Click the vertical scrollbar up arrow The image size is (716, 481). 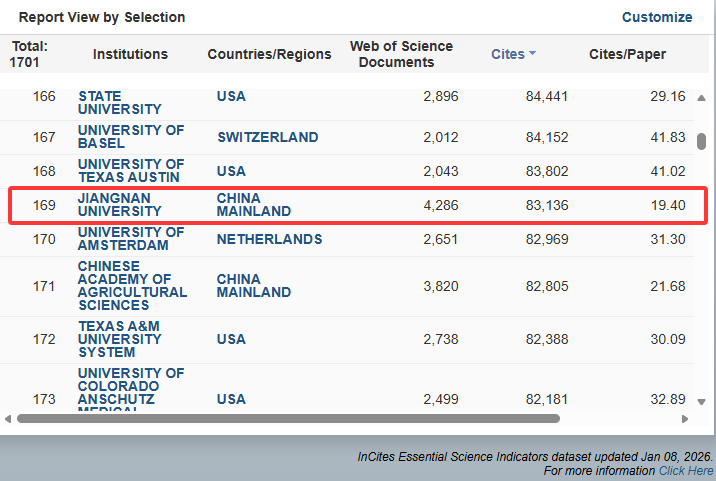(701, 98)
